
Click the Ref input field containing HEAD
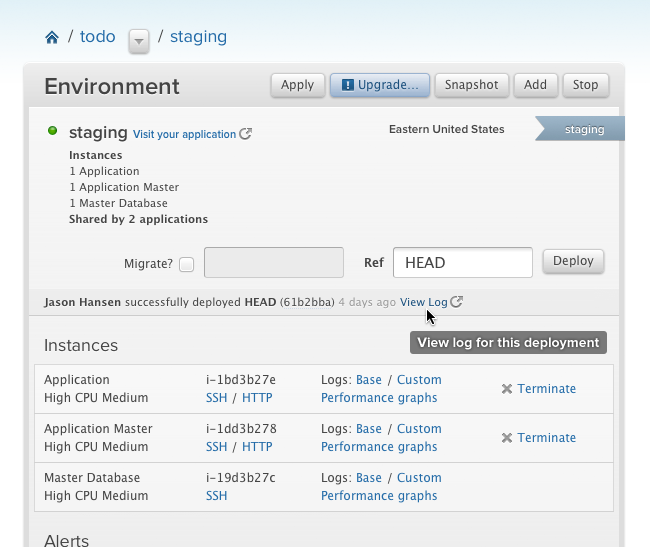point(462,263)
